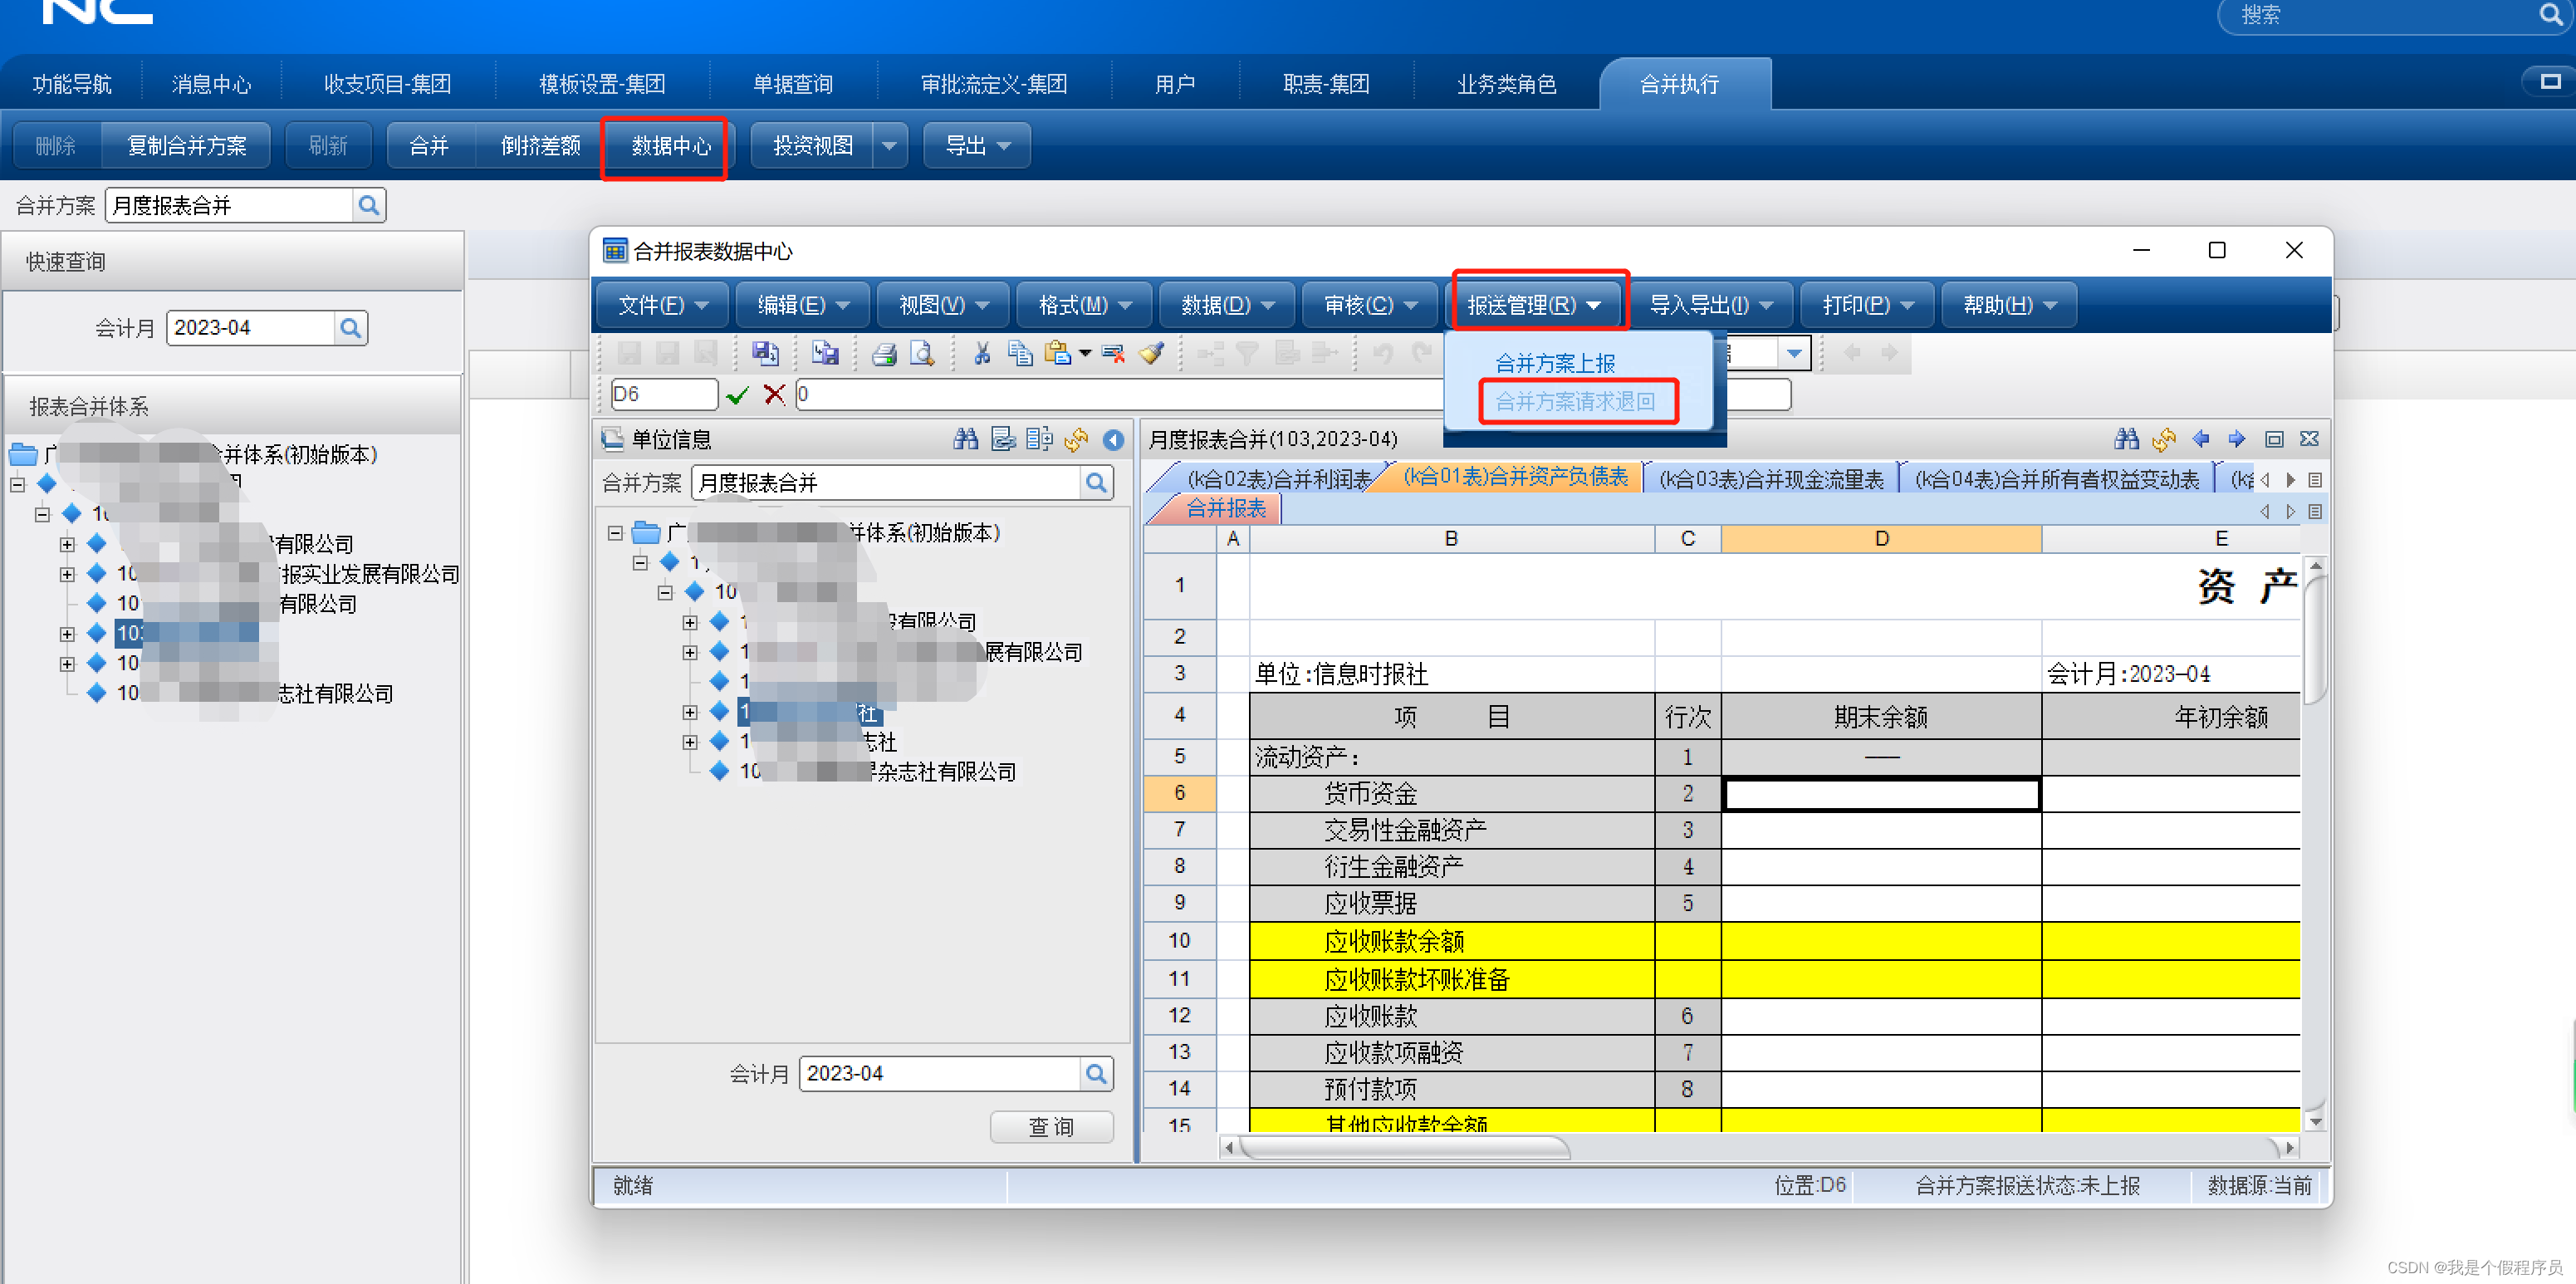Click the 数据中心 button
The height and width of the screenshot is (1284, 2576).
point(671,146)
